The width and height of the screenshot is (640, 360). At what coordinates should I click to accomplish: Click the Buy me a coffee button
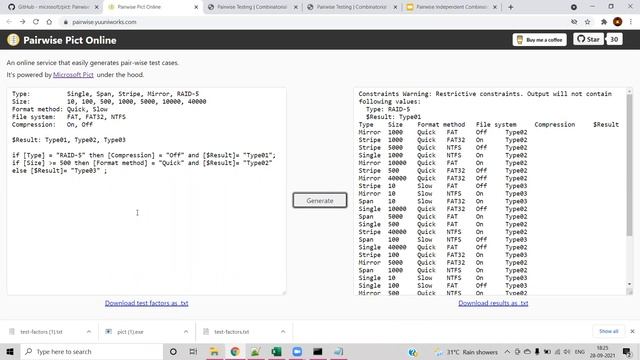[x=540, y=40]
